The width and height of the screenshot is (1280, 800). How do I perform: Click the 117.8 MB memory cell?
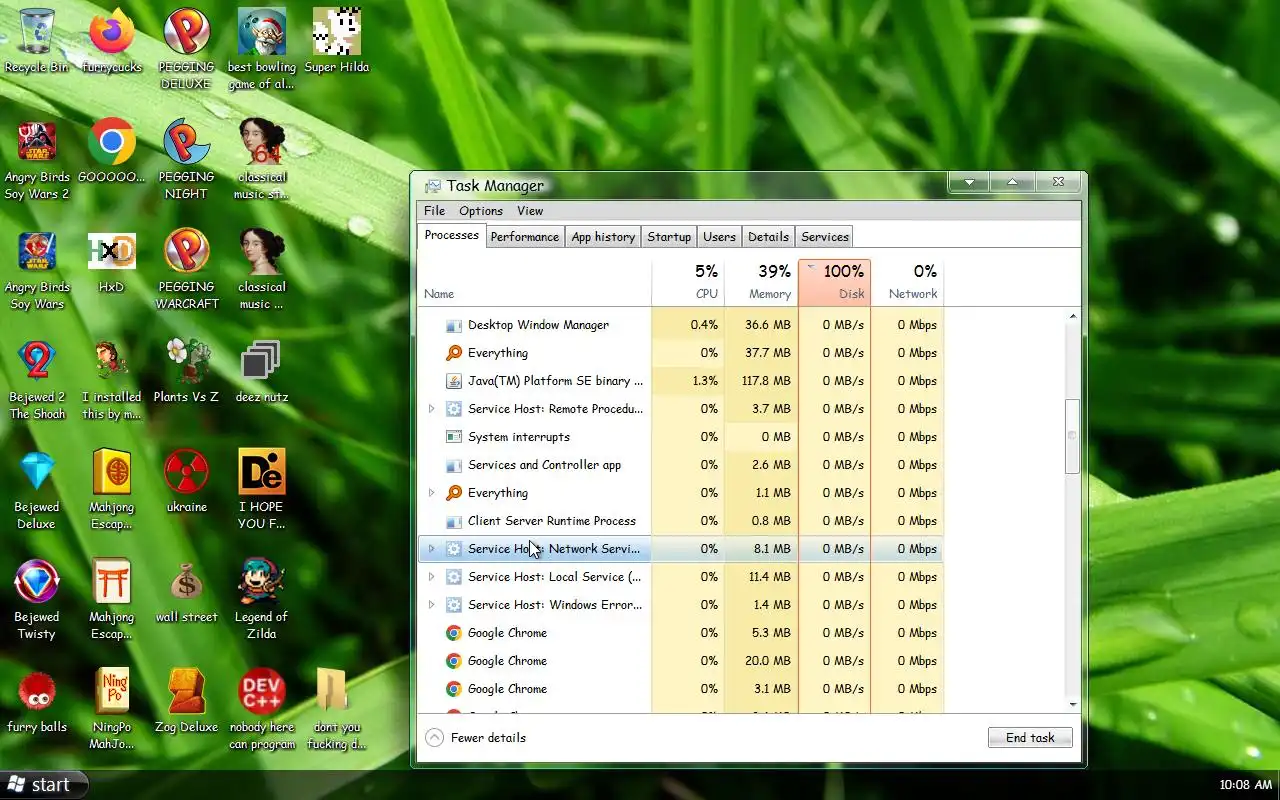coord(761,381)
